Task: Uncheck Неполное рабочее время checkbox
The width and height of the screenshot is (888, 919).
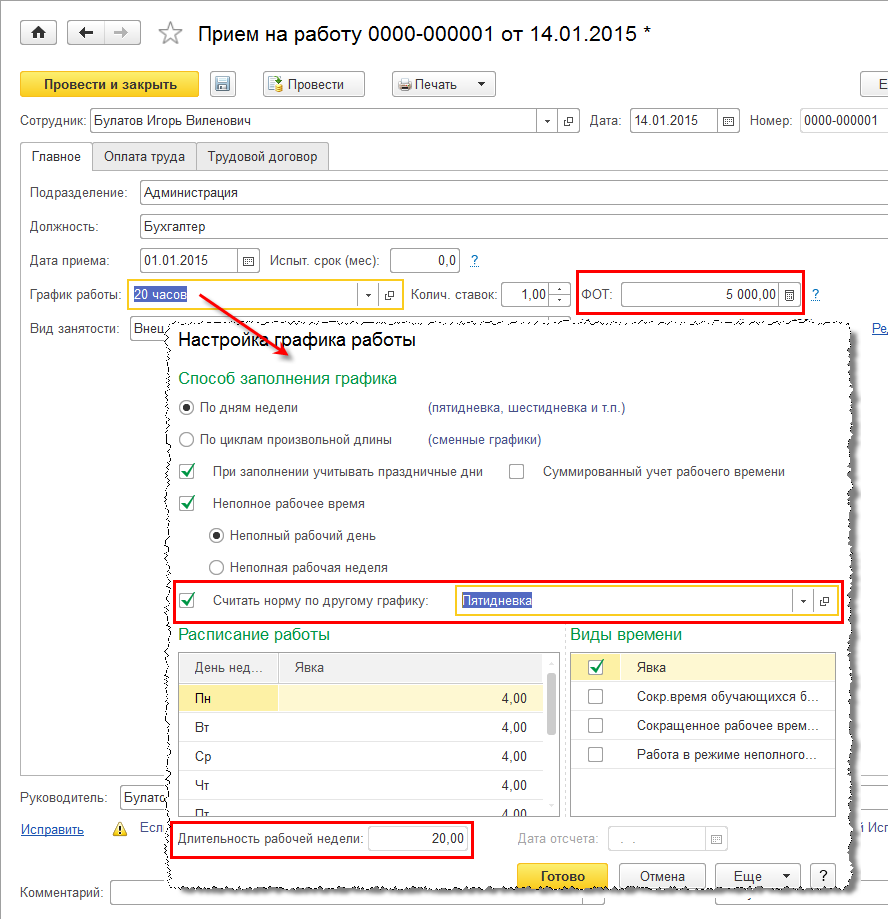Action: 187,504
